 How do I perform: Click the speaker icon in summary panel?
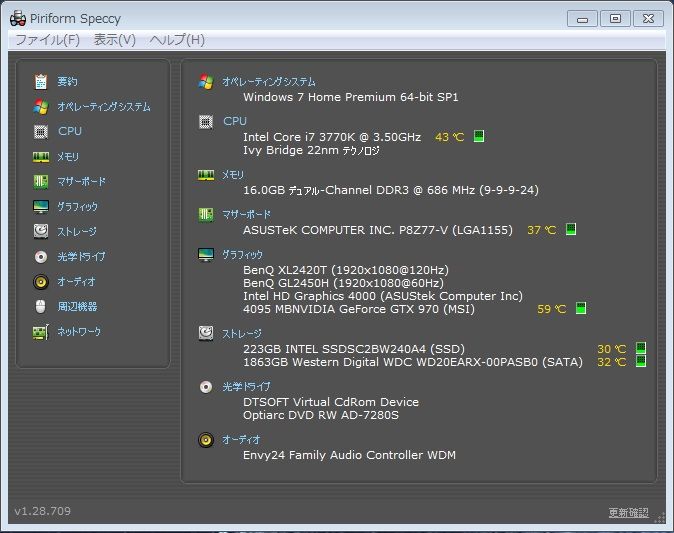click(x=206, y=440)
